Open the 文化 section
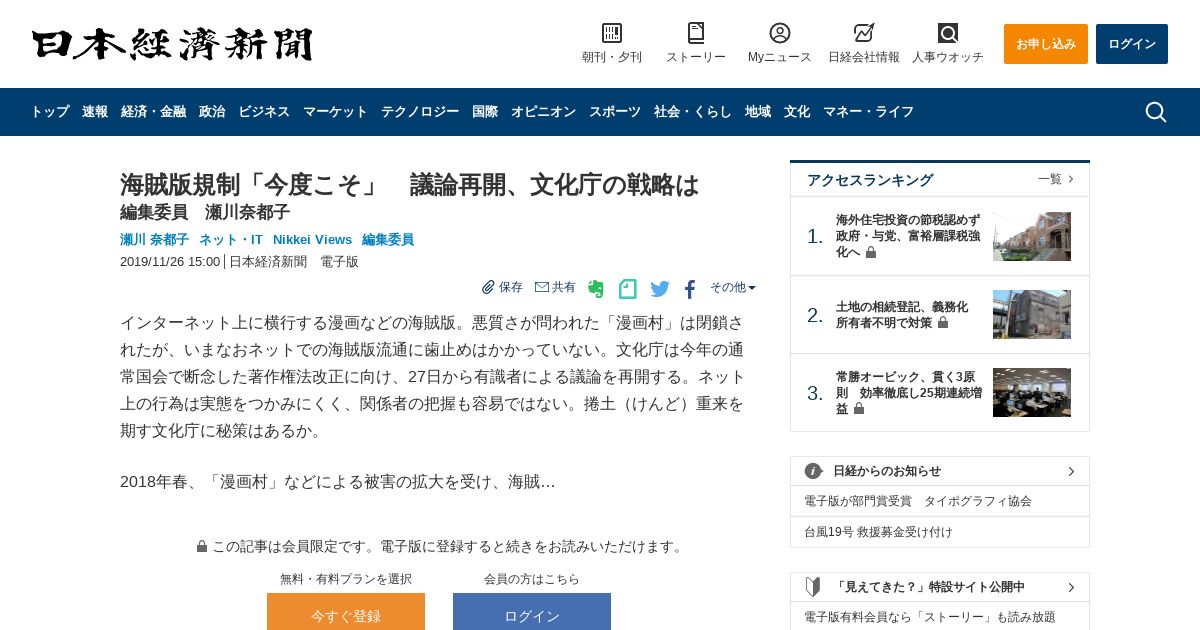The height and width of the screenshot is (630, 1200). tap(797, 112)
